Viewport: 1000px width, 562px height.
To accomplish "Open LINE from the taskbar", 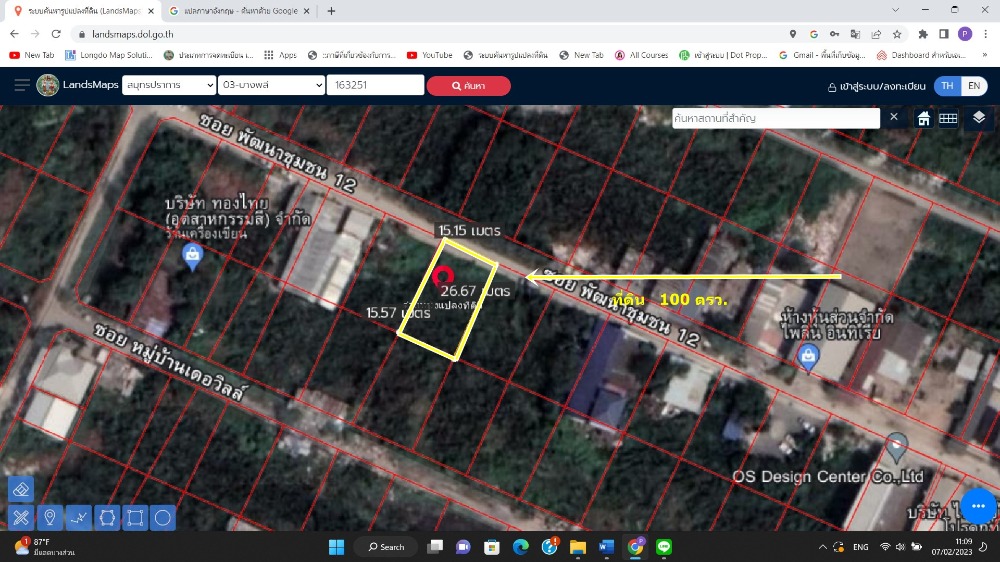I will (664, 547).
